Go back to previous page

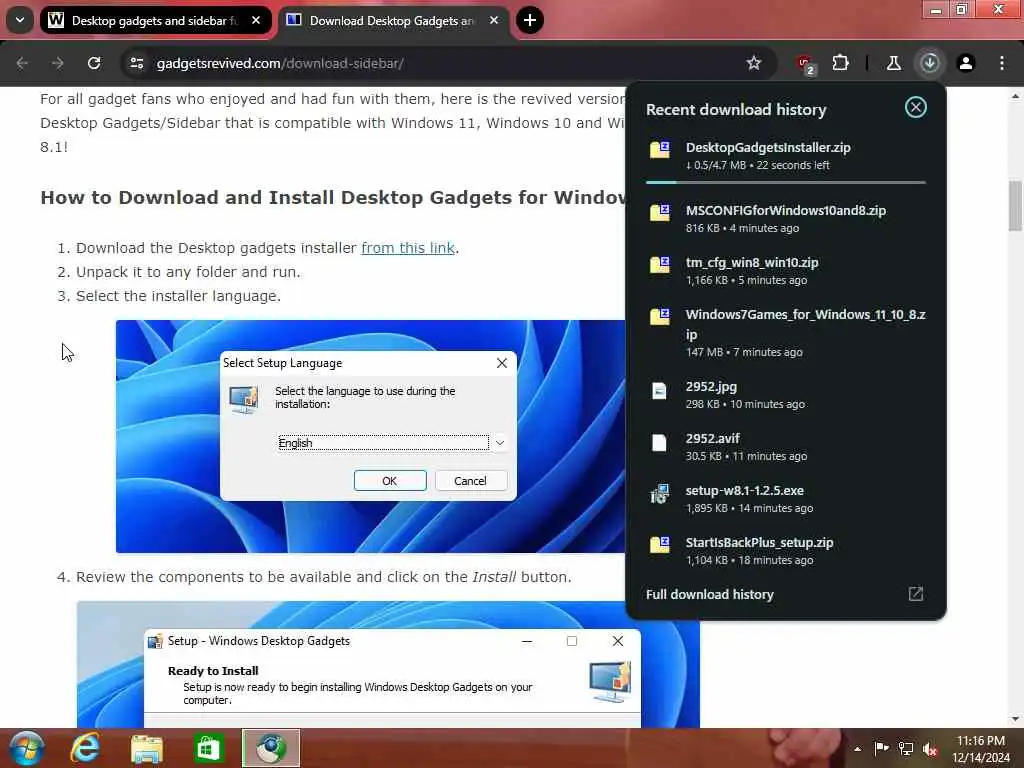(22, 63)
